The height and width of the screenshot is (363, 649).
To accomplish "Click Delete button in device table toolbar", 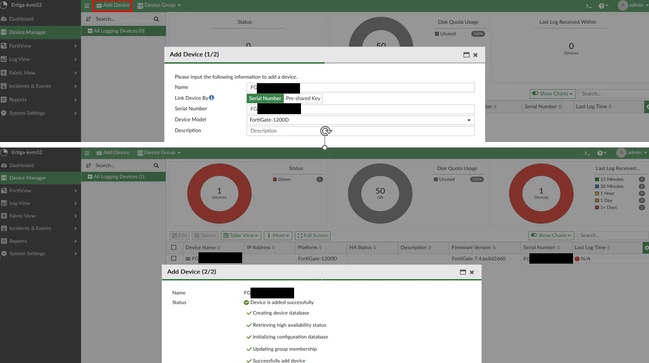I will click(205, 236).
